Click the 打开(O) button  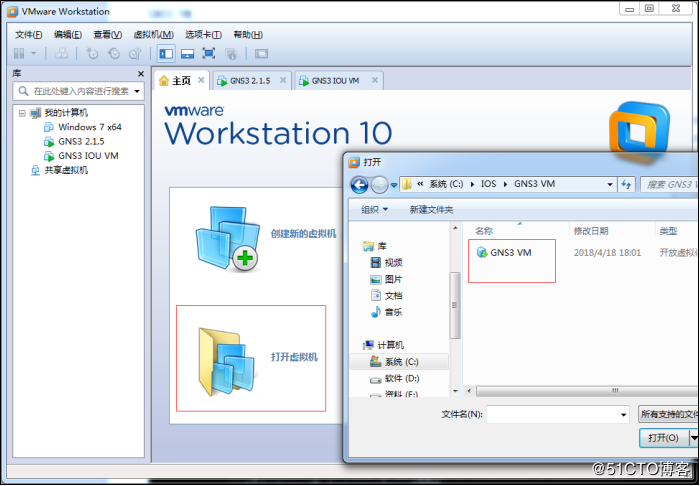[664, 438]
